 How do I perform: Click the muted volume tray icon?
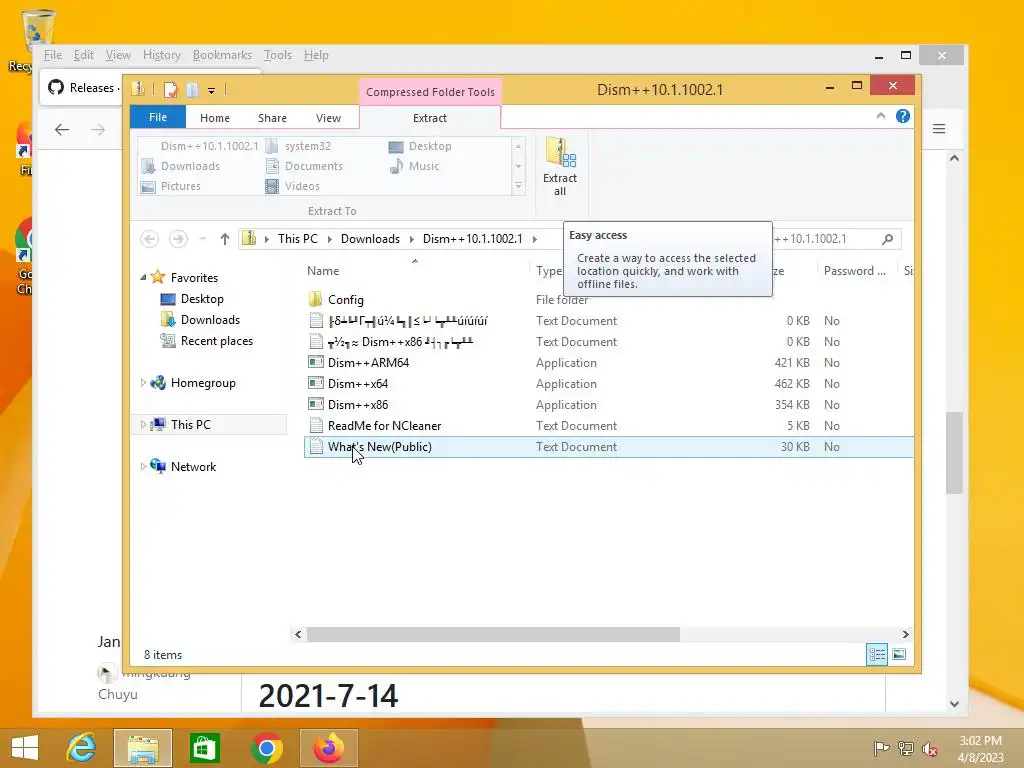(929, 748)
